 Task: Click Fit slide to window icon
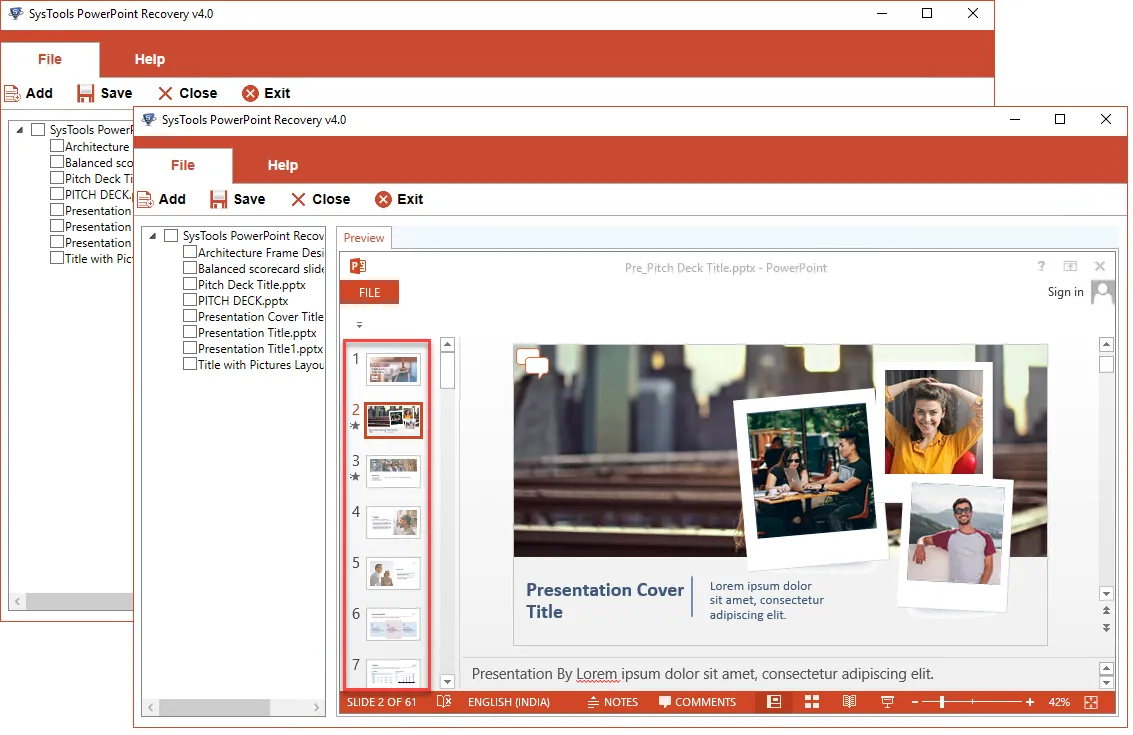coord(1091,702)
